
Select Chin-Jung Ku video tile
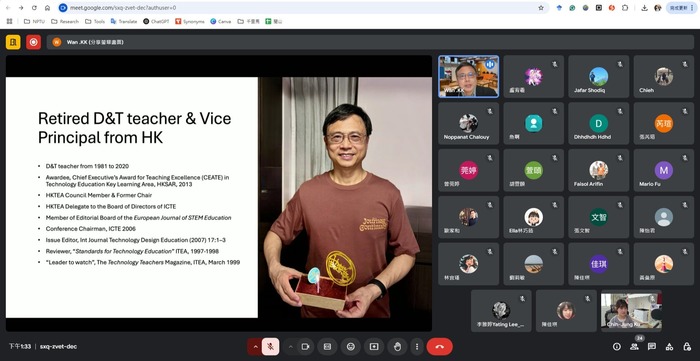(631, 311)
